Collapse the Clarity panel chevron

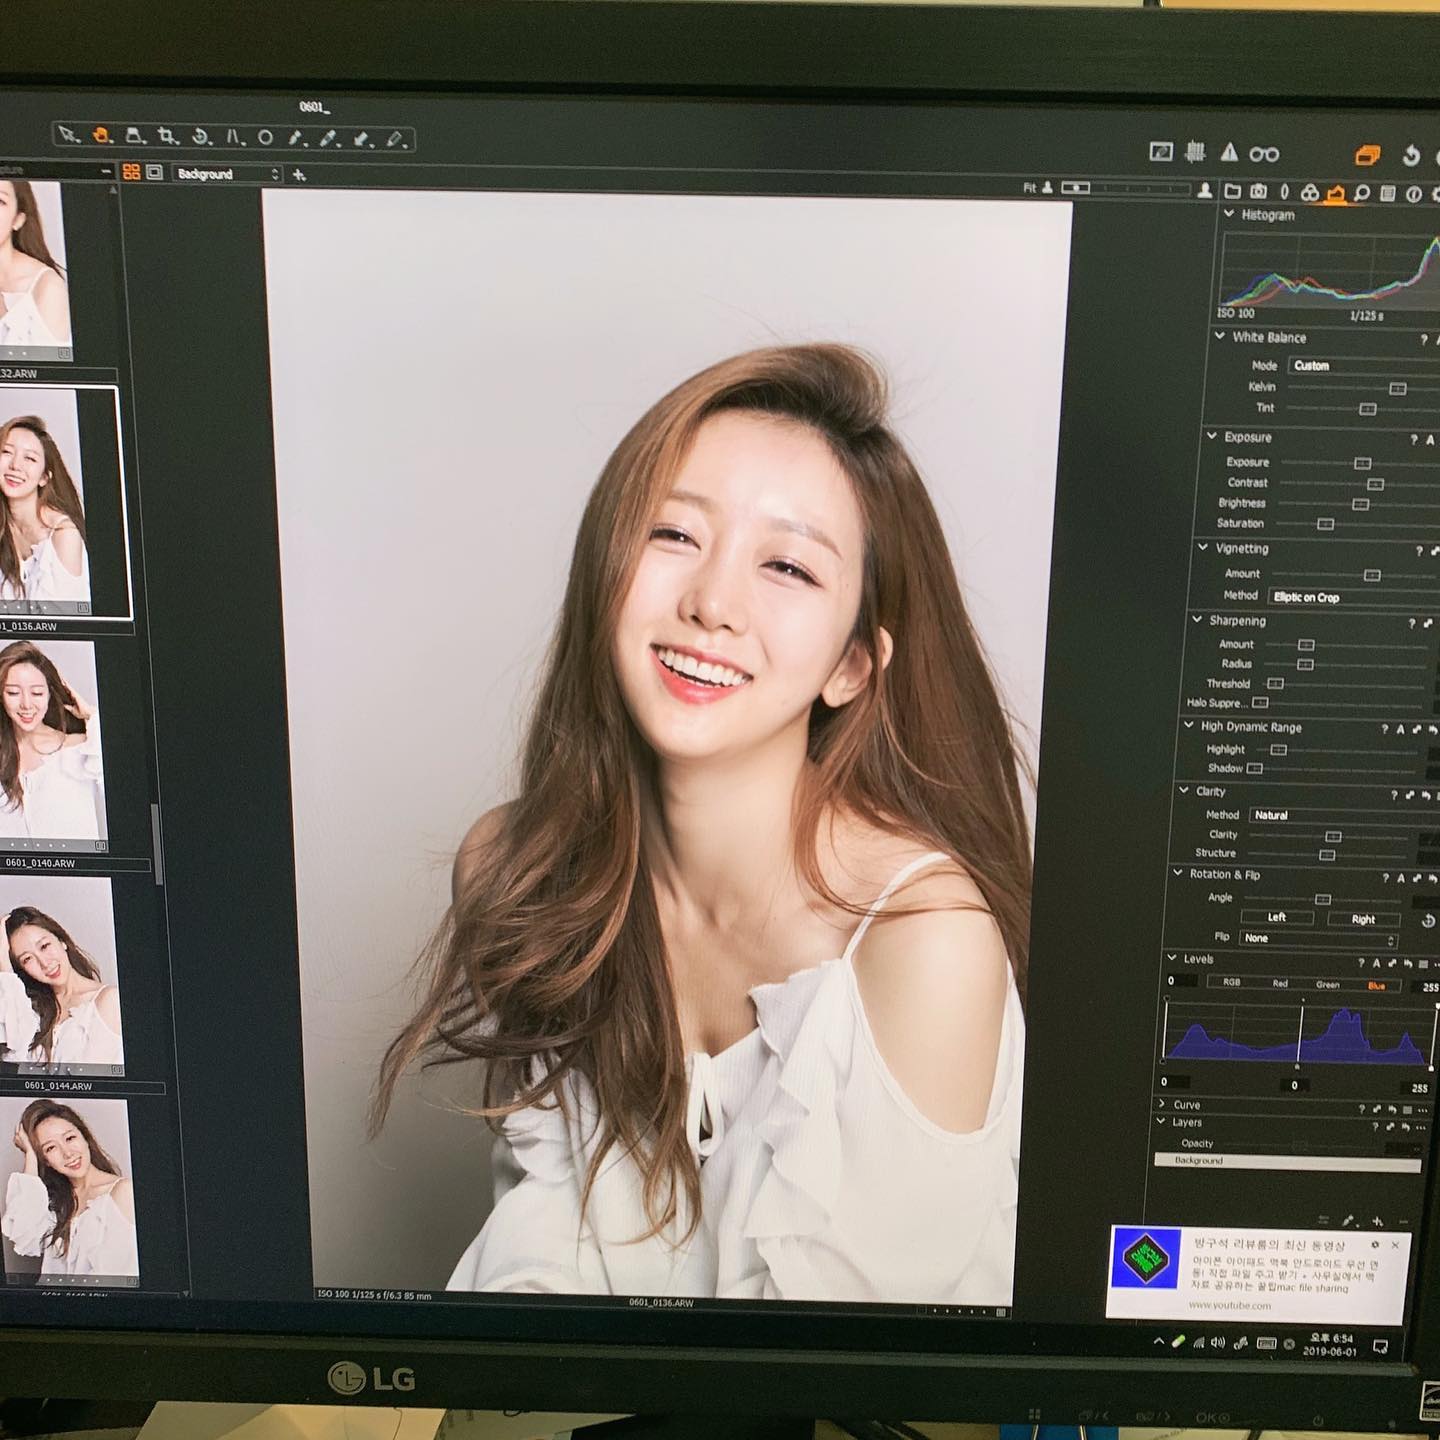(1184, 790)
